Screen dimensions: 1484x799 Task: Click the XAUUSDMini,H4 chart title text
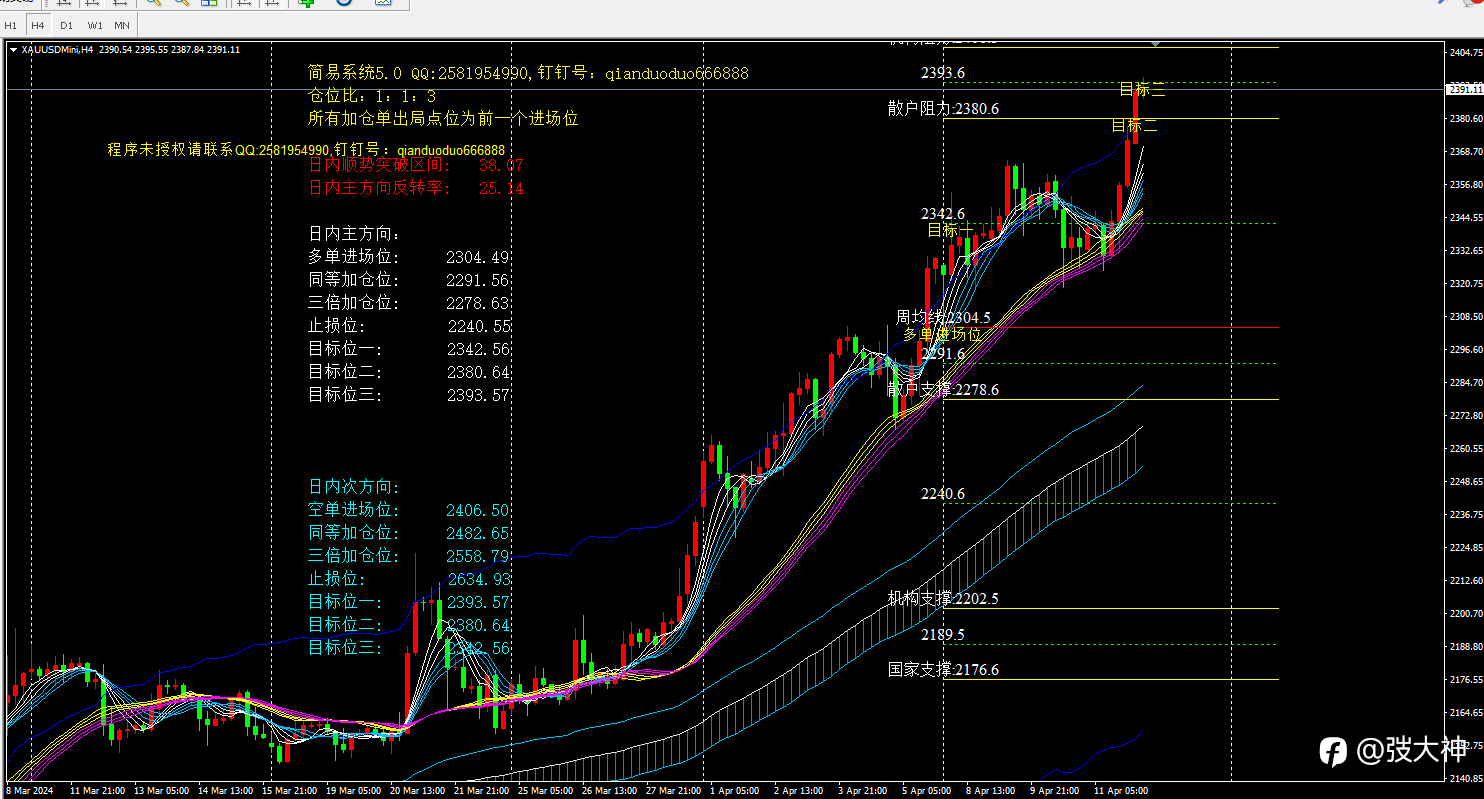(58, 49)
